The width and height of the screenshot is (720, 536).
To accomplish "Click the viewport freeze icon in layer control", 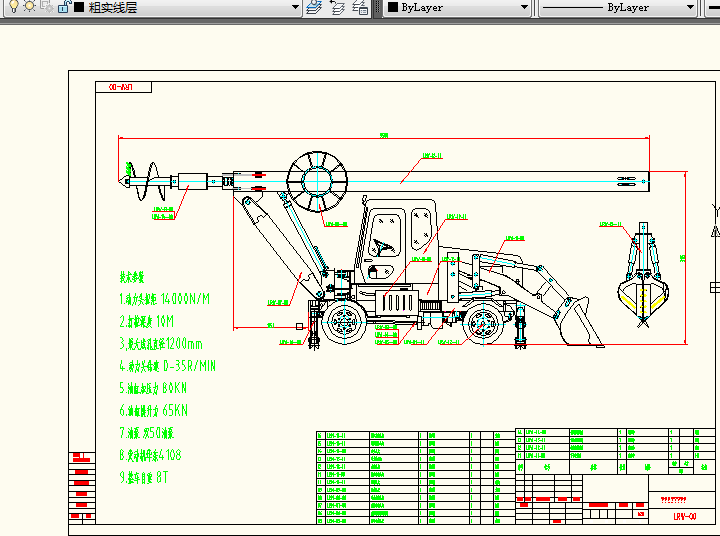I will click(45, 7).
